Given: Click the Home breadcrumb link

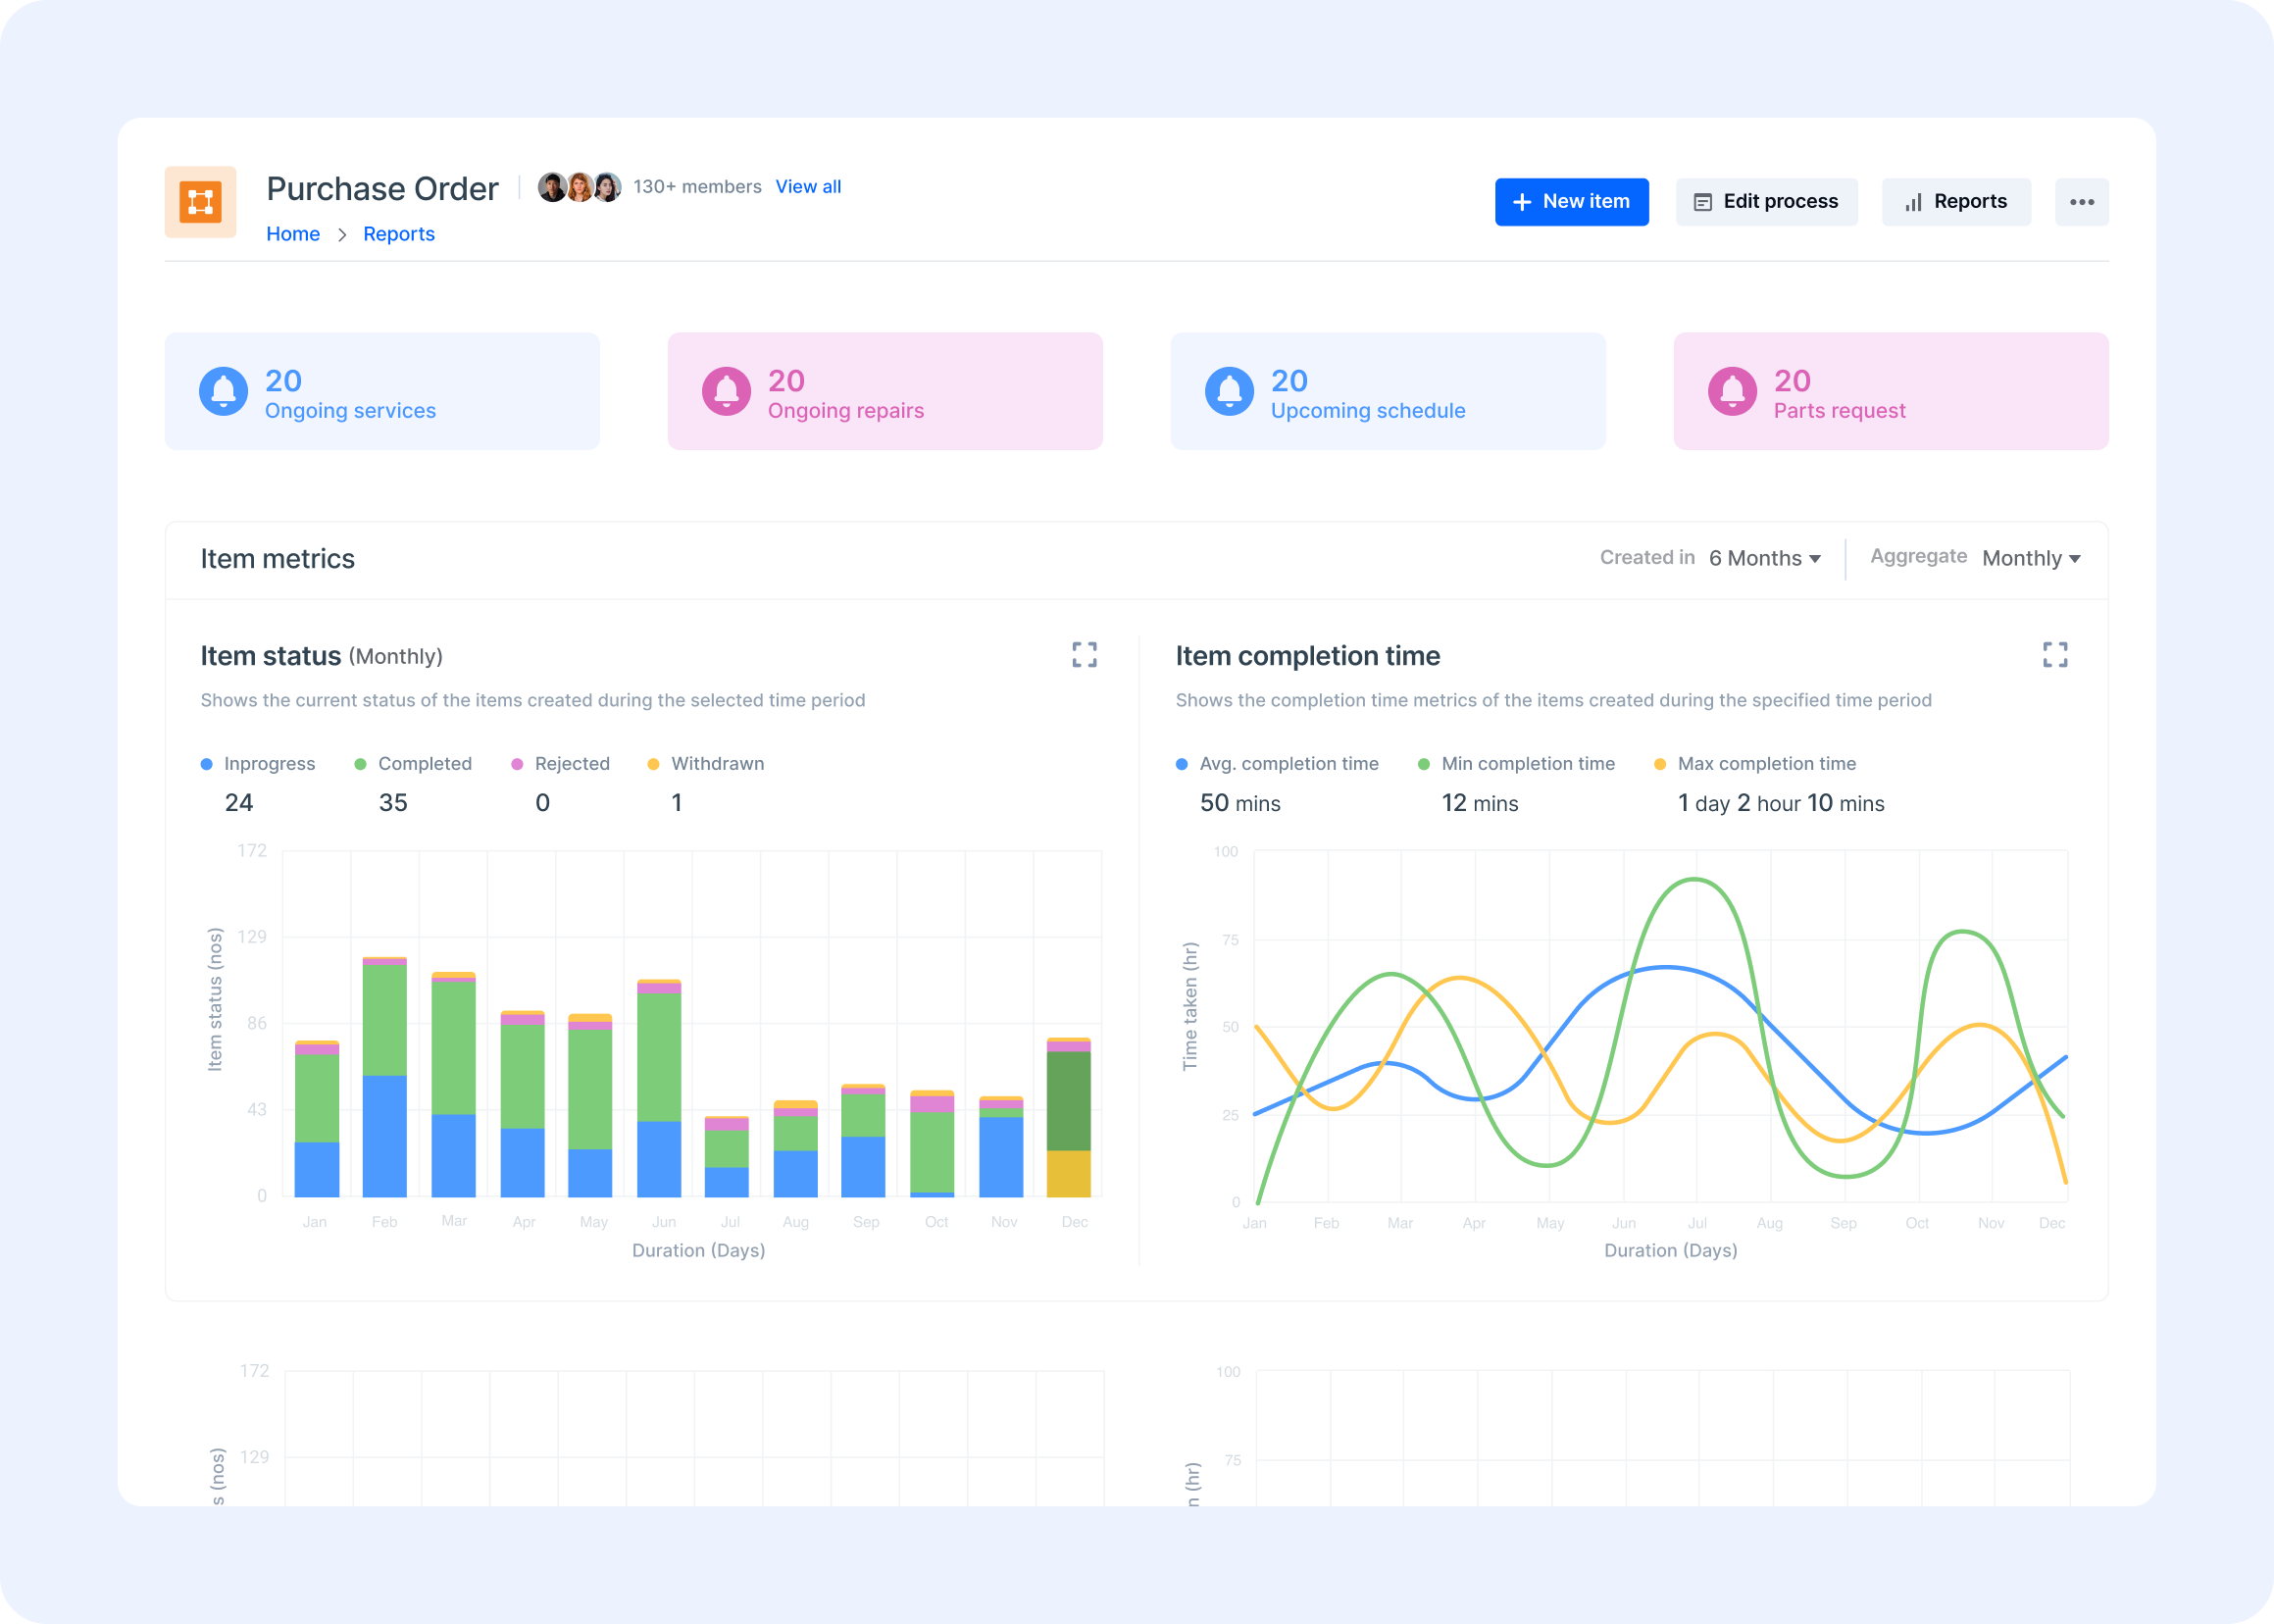Looking at the screenshot, I should pyautogui.click(x=291, y=232).
